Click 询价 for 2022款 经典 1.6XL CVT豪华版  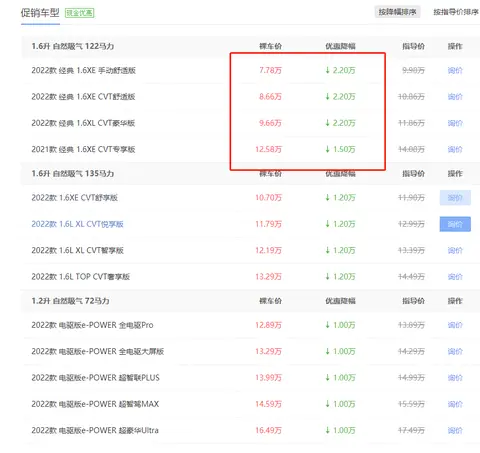coord(455,123)
